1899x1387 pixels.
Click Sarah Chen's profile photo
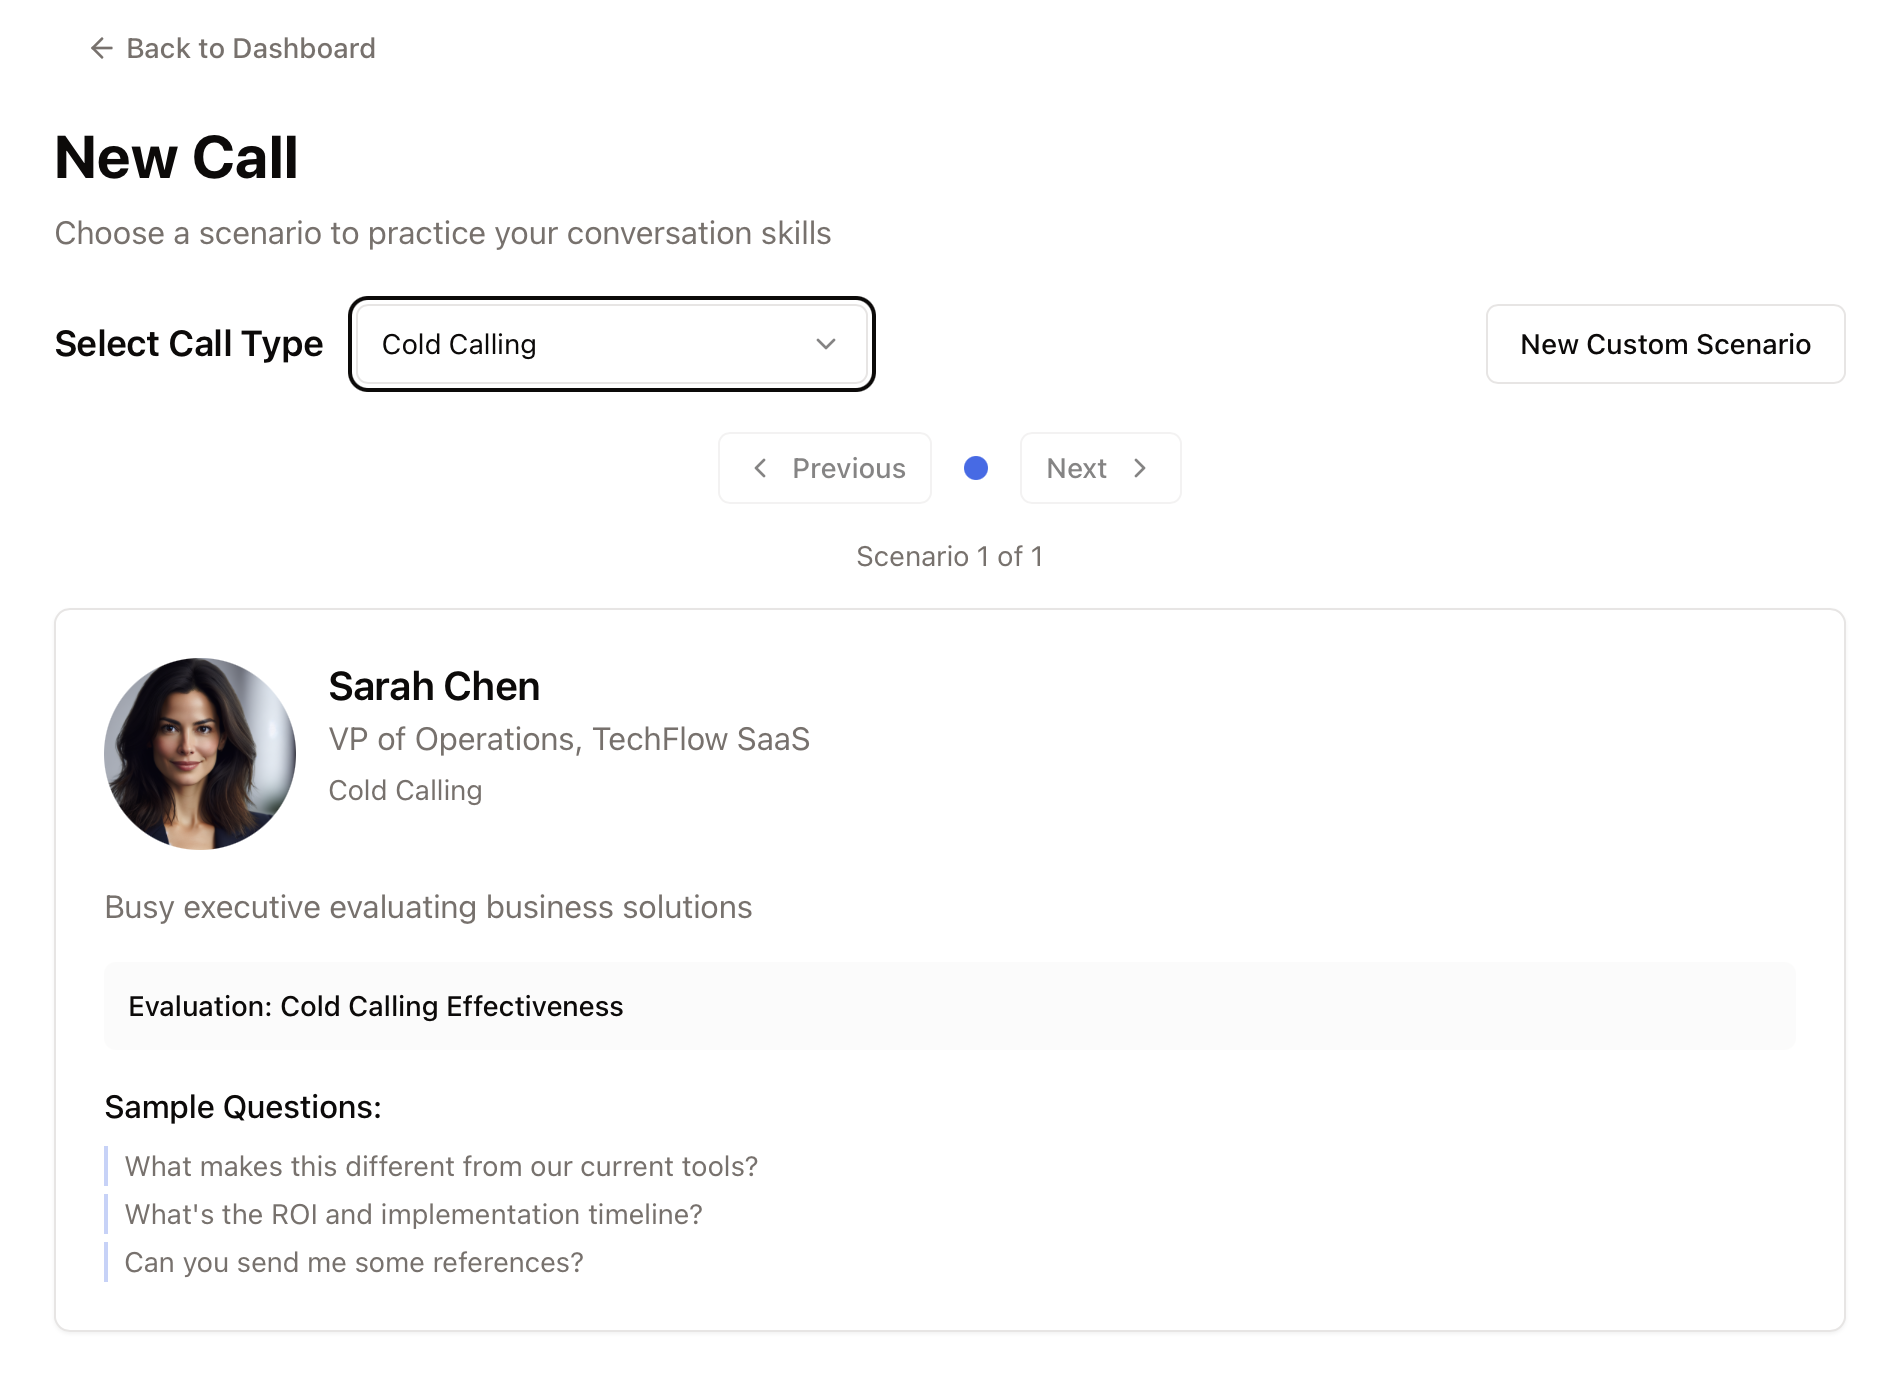pyautogui.click(x=199, y=753)
